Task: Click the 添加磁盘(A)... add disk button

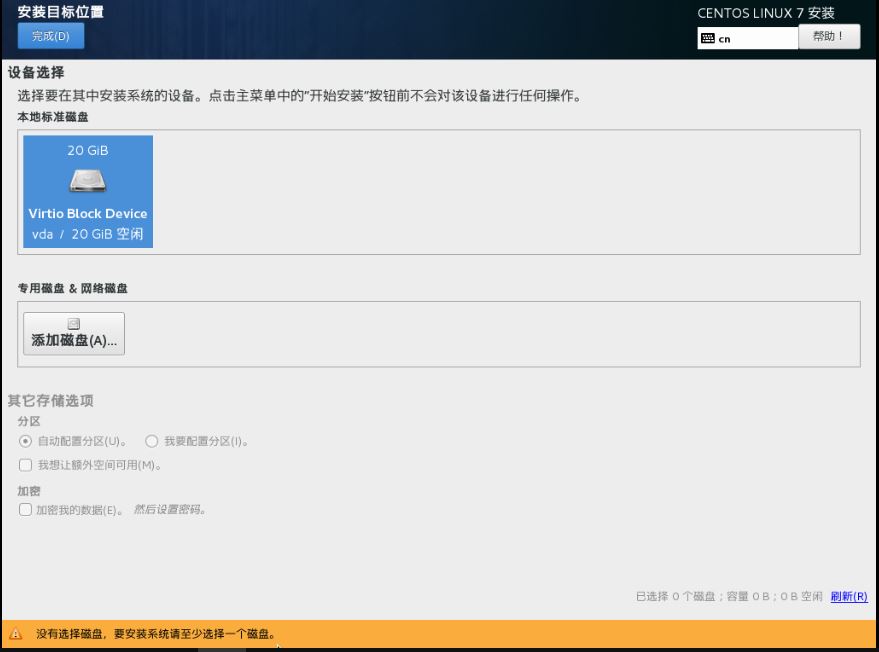Action: click(74, 334)
